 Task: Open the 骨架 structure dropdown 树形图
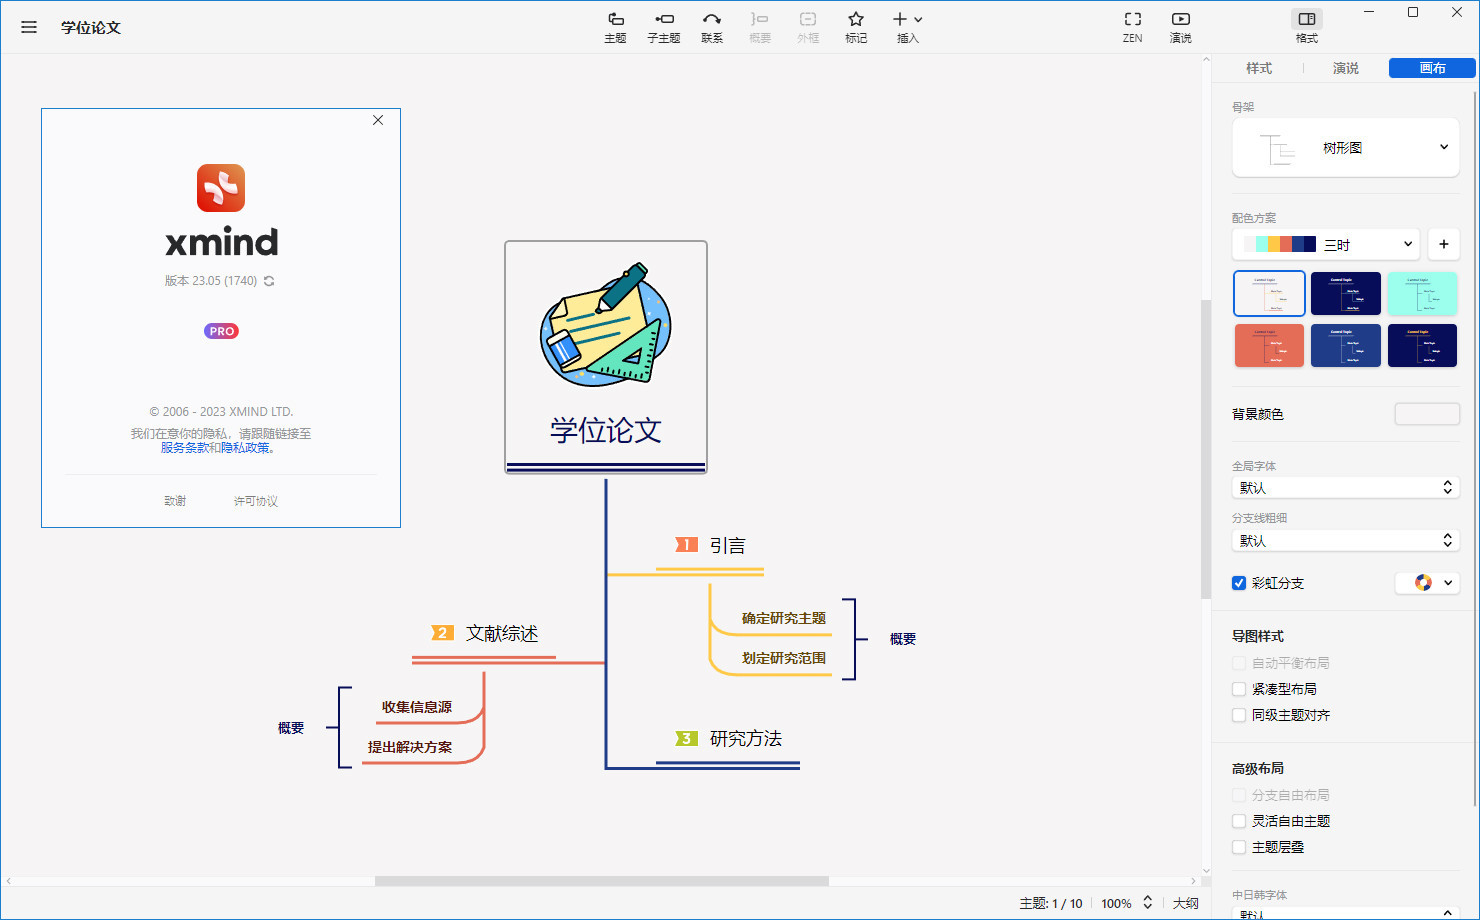[x=1346, y=148]
